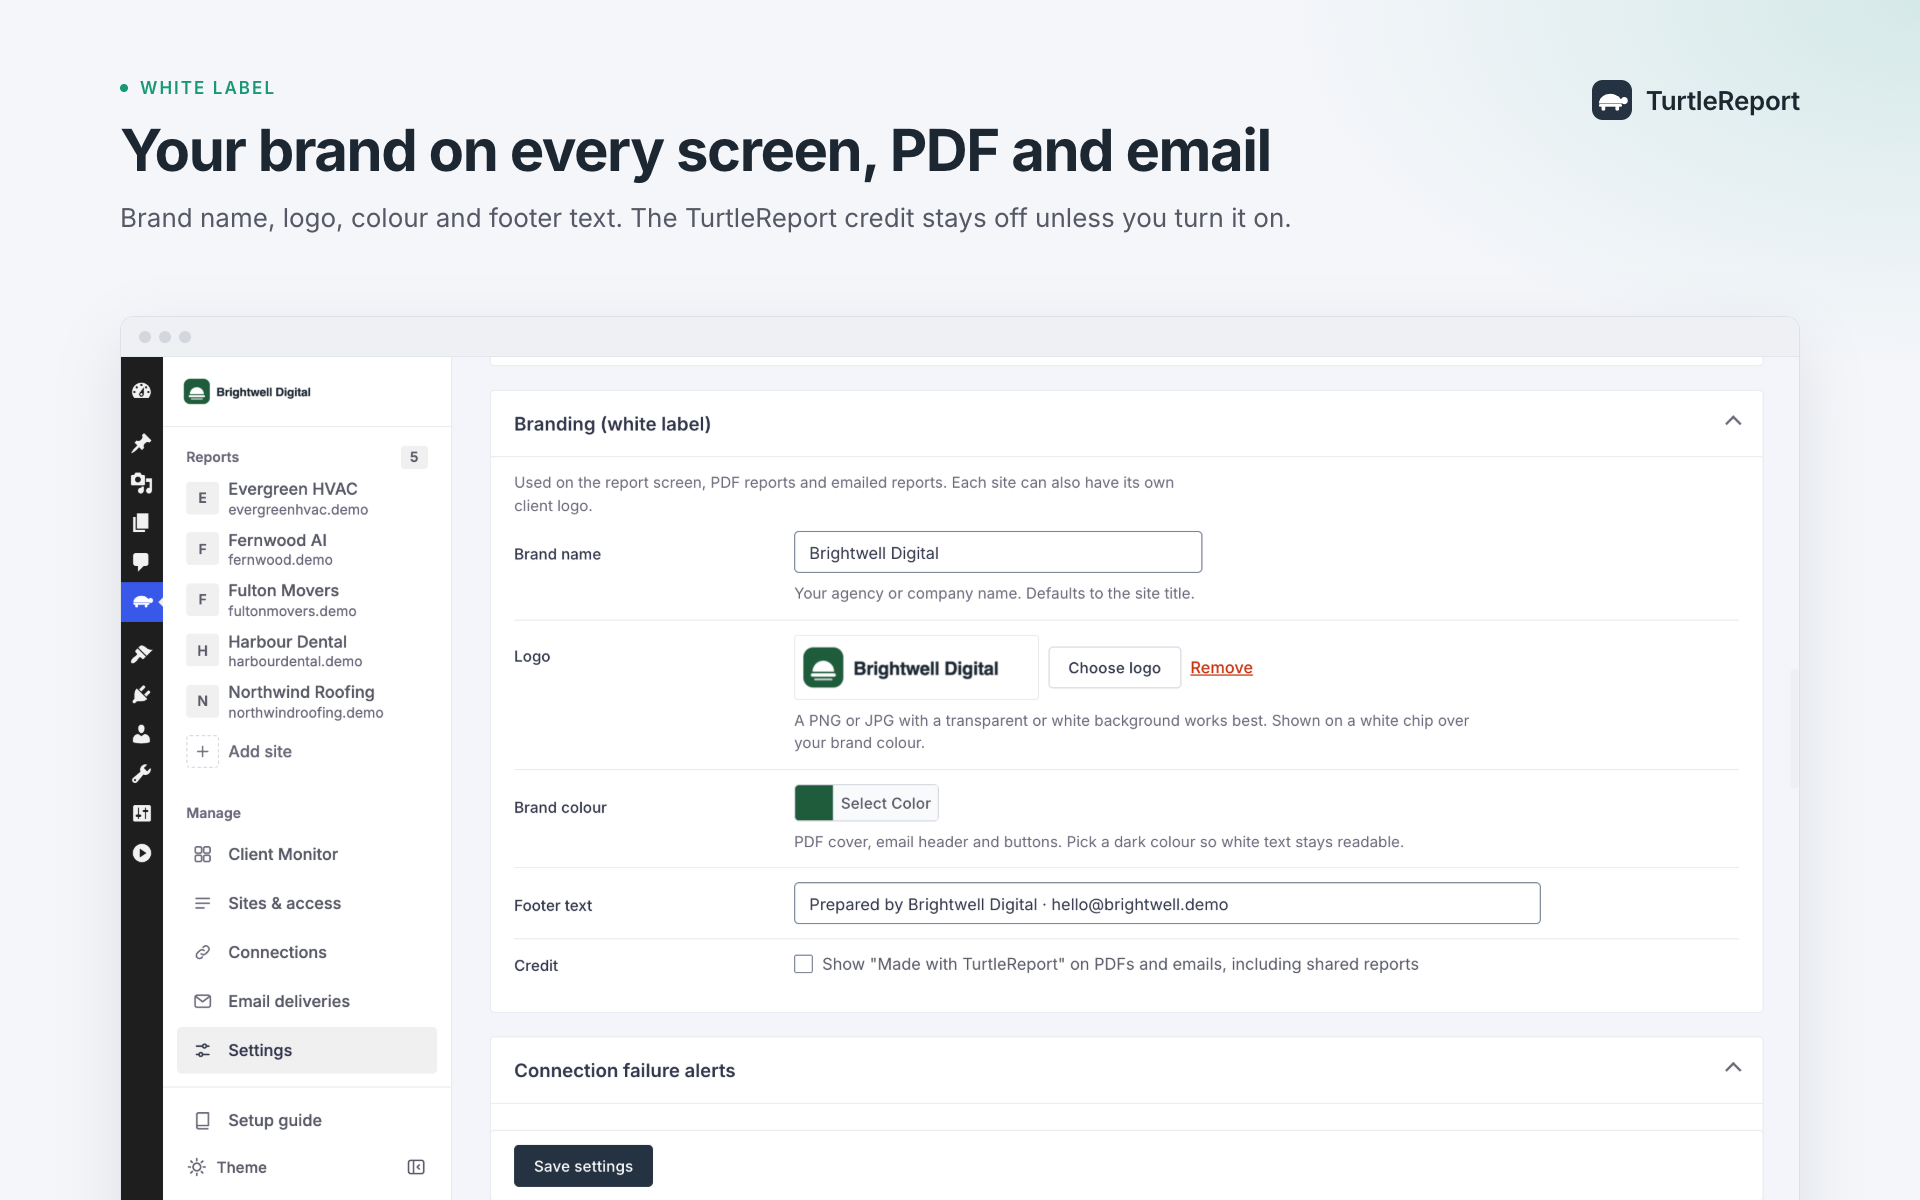This screenshot has height=1200, width=1920.
Task: Open Comments via speech bubble icon
Action: click(141, 562)
